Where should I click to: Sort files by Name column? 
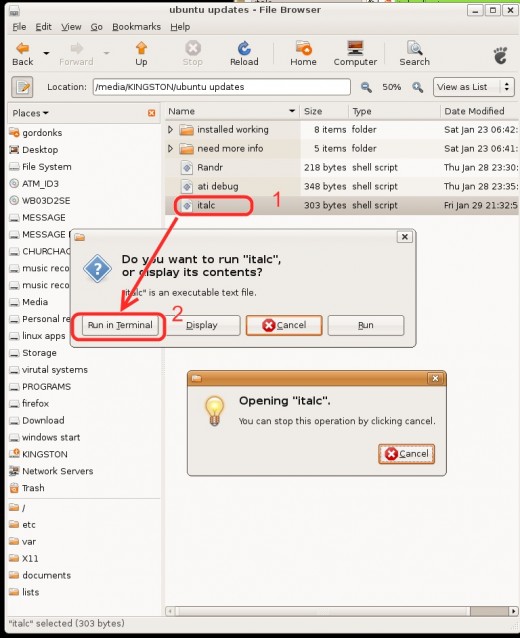coord(232,111)
